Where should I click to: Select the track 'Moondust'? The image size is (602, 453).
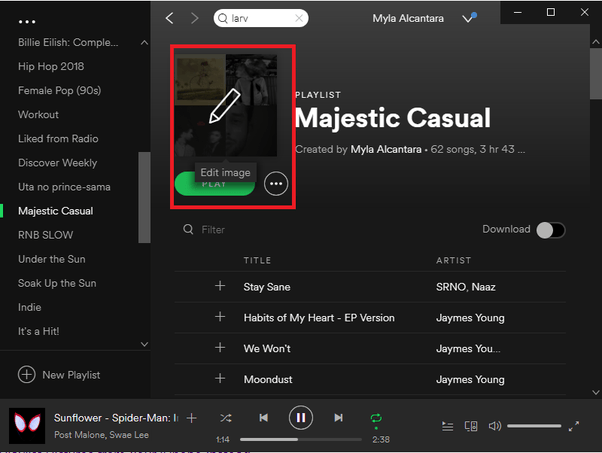tap(268, 379)
